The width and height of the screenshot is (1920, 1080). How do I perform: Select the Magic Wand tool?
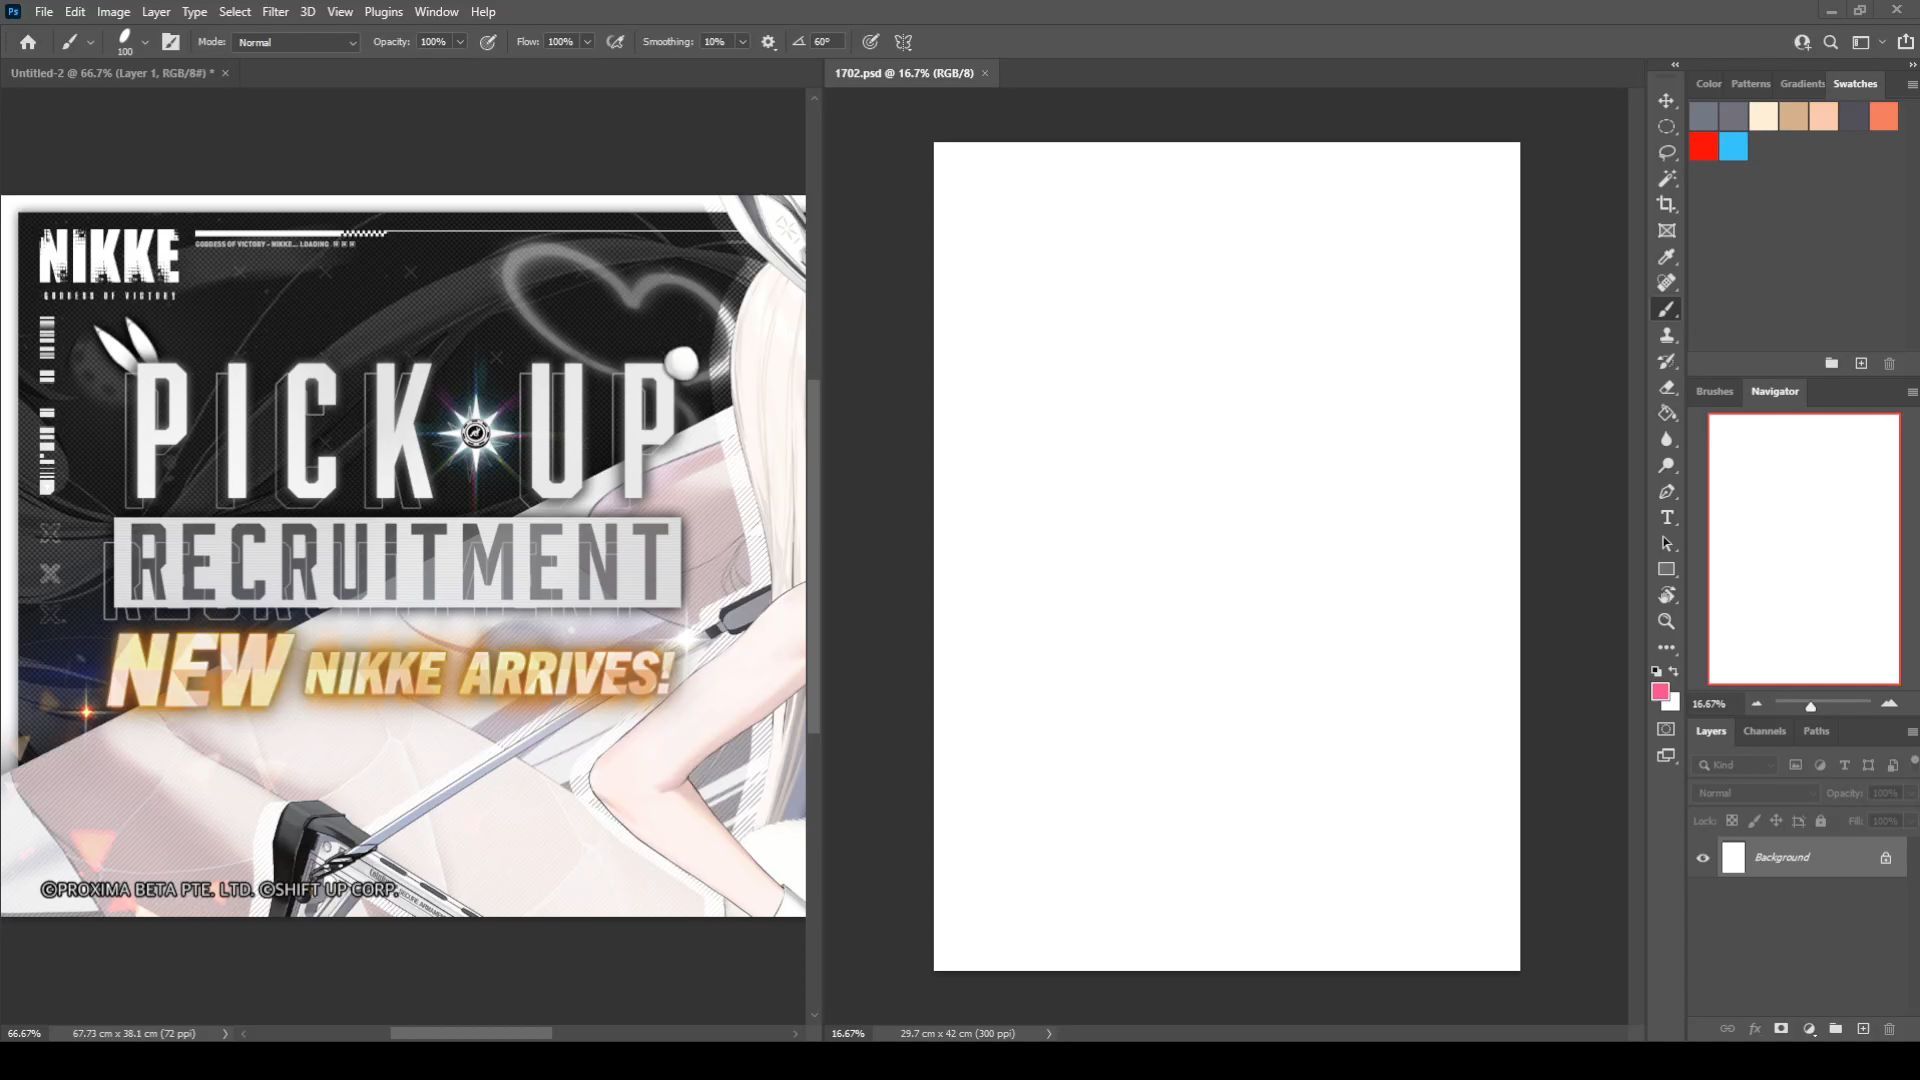[x=1666, y=179]
